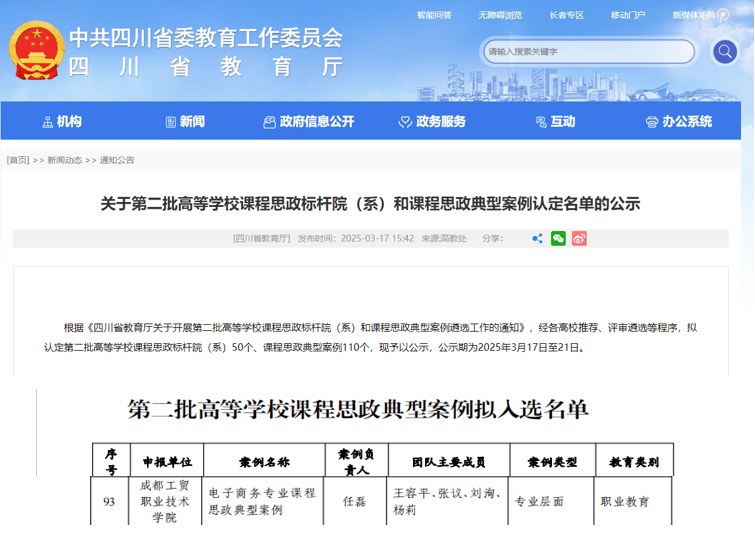Go to 首页 breadcrumb
Image resolution: width=755 pixels, height=533 pixels.
[18, 160]
